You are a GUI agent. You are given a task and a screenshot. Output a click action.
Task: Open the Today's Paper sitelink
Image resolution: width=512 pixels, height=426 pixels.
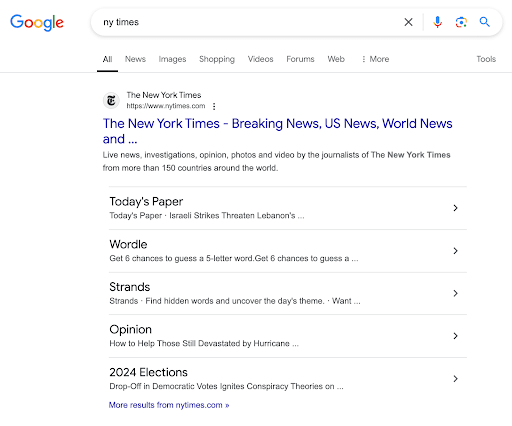coord(146,202)
